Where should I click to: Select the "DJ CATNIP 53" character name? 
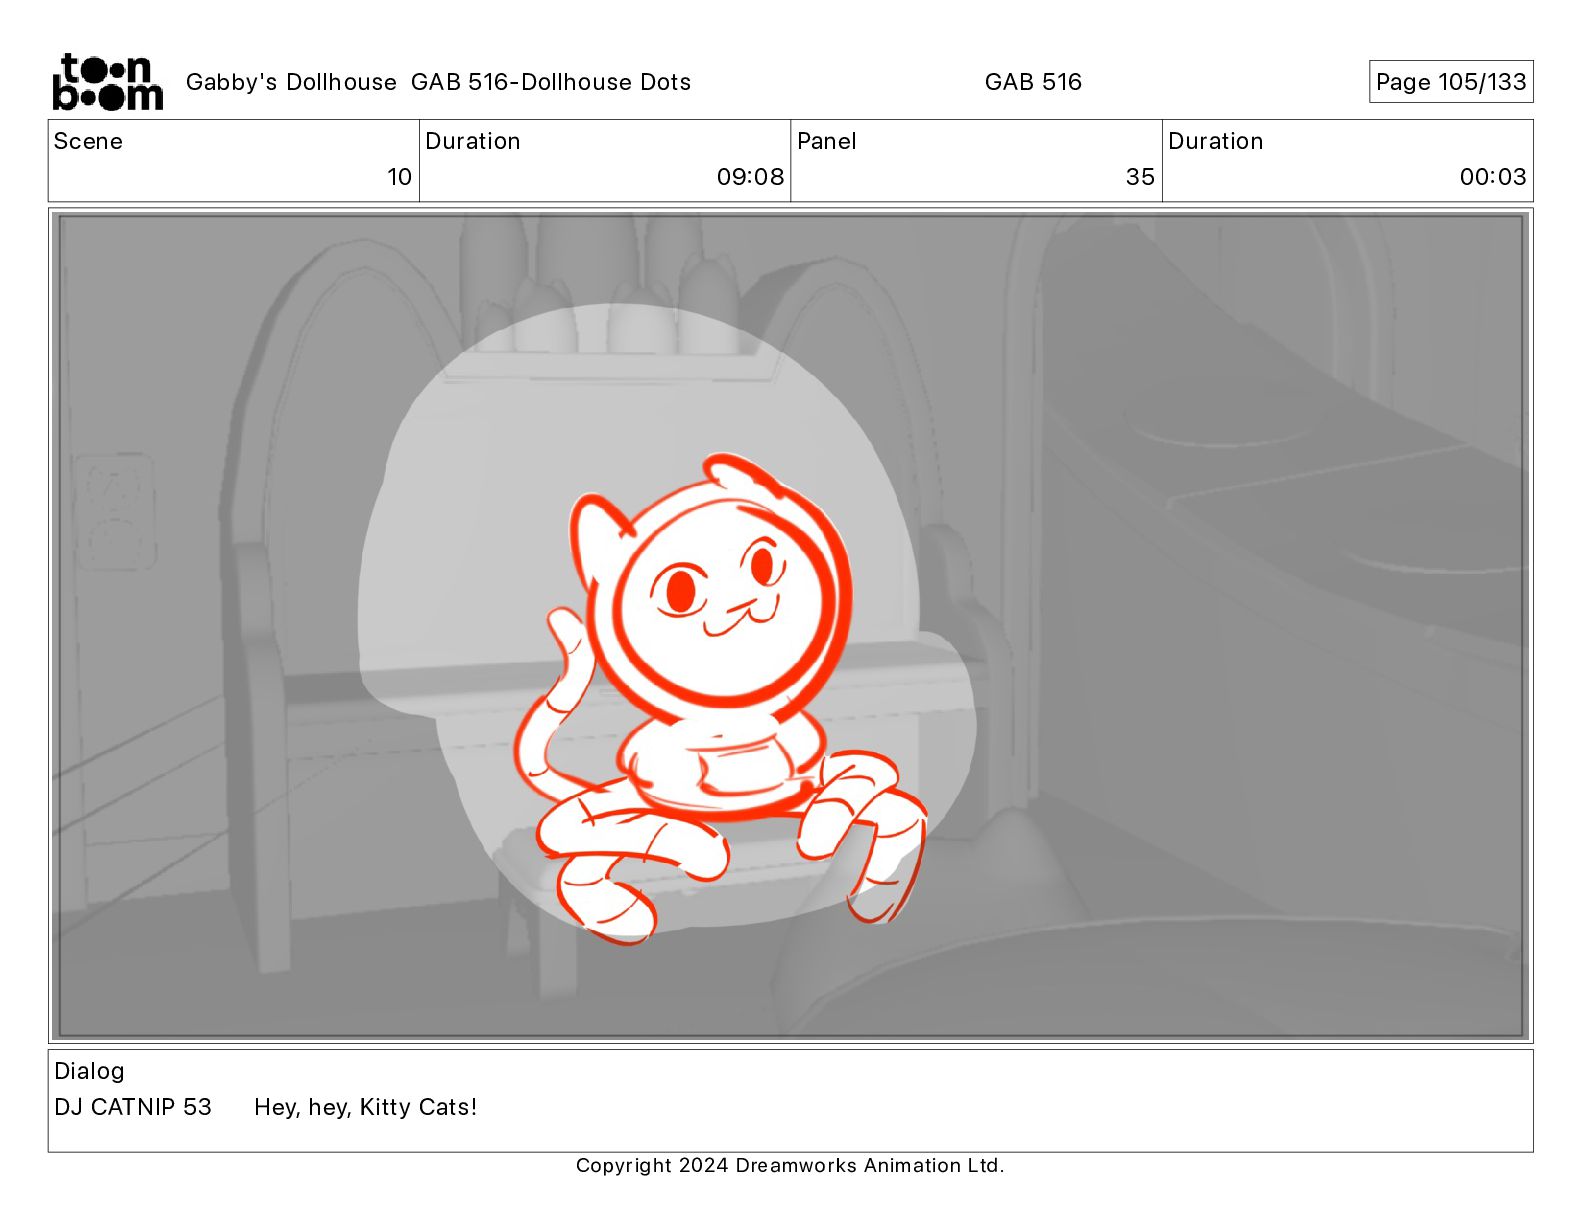(133, 1107)
